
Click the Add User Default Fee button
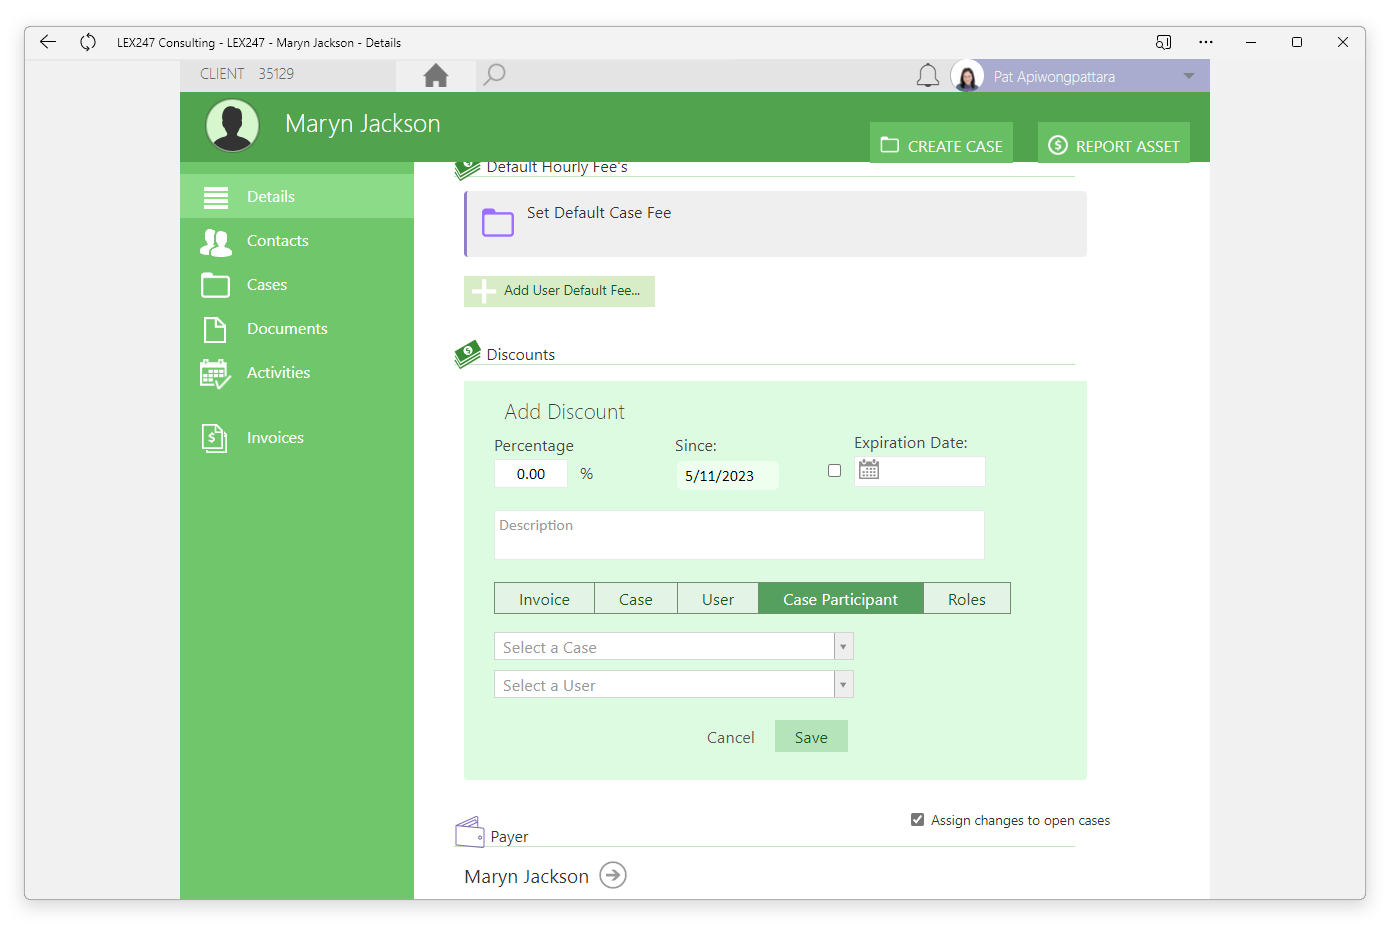tap(559, 291)
